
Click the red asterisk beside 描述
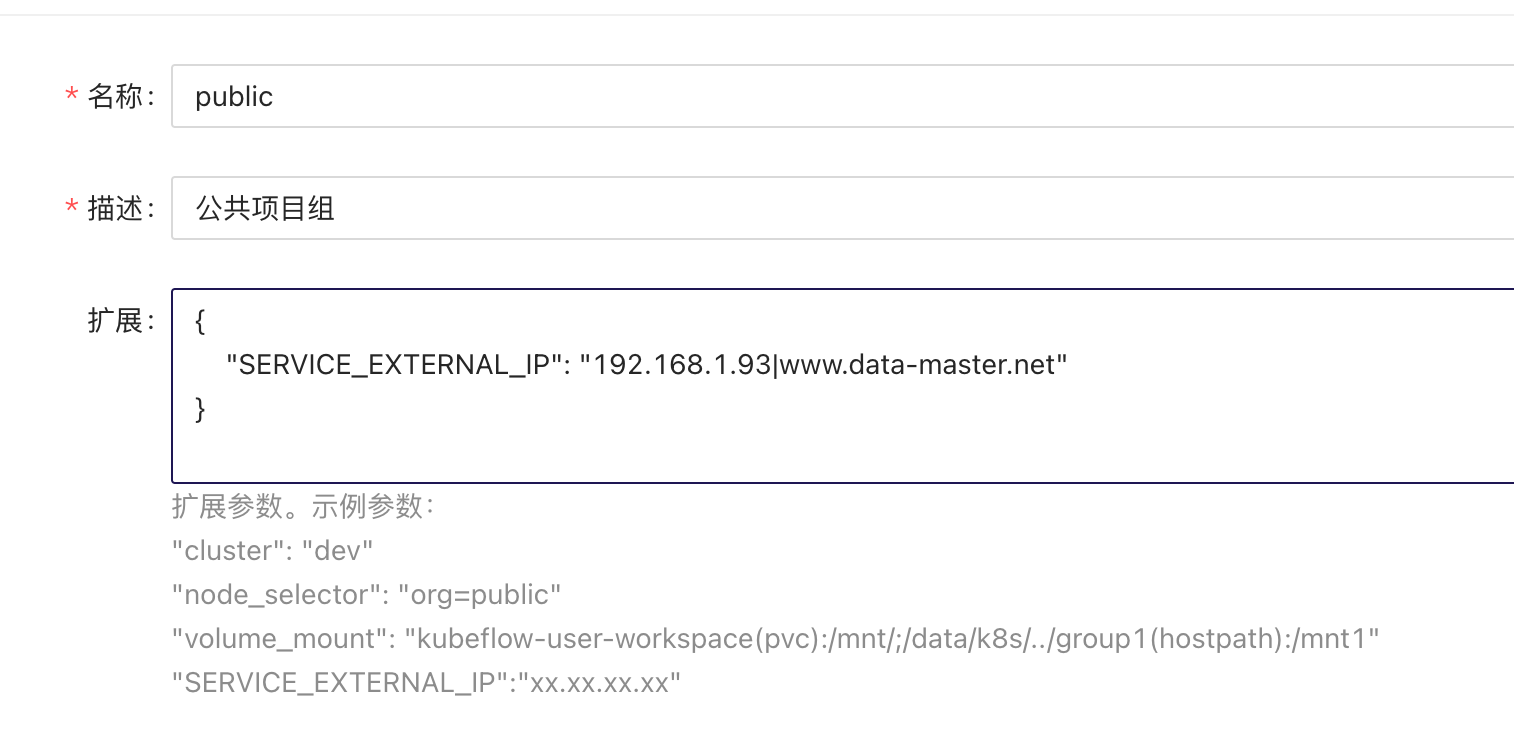(x=71, y=209)
